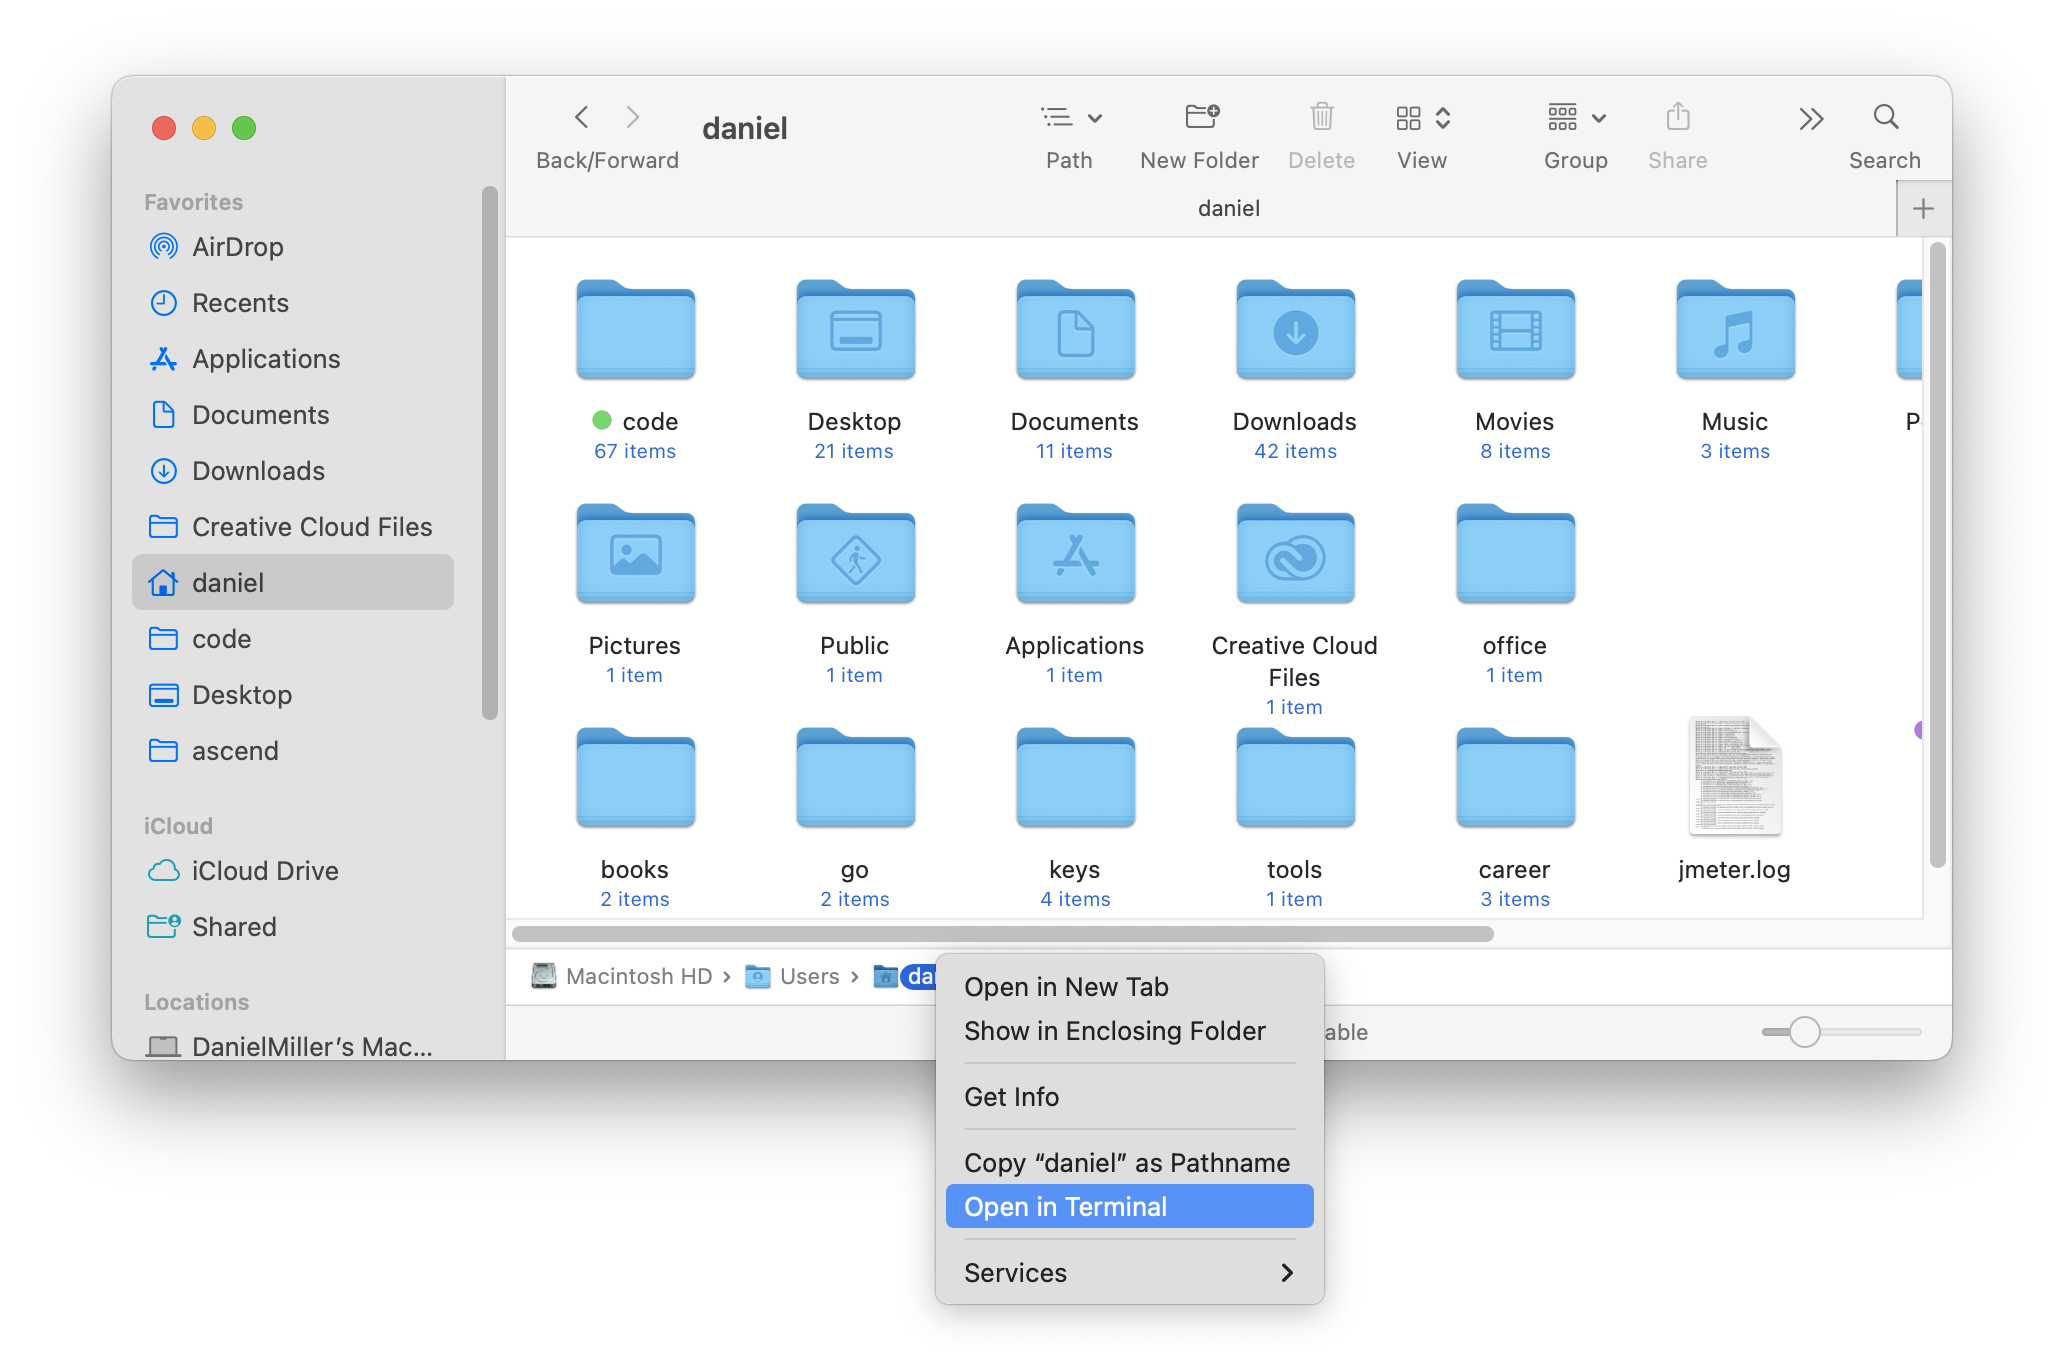The width and height of the screenshot is (2064, 1358).
Task: Go back with the Back arrow
Action: click(x=582, y=118)
